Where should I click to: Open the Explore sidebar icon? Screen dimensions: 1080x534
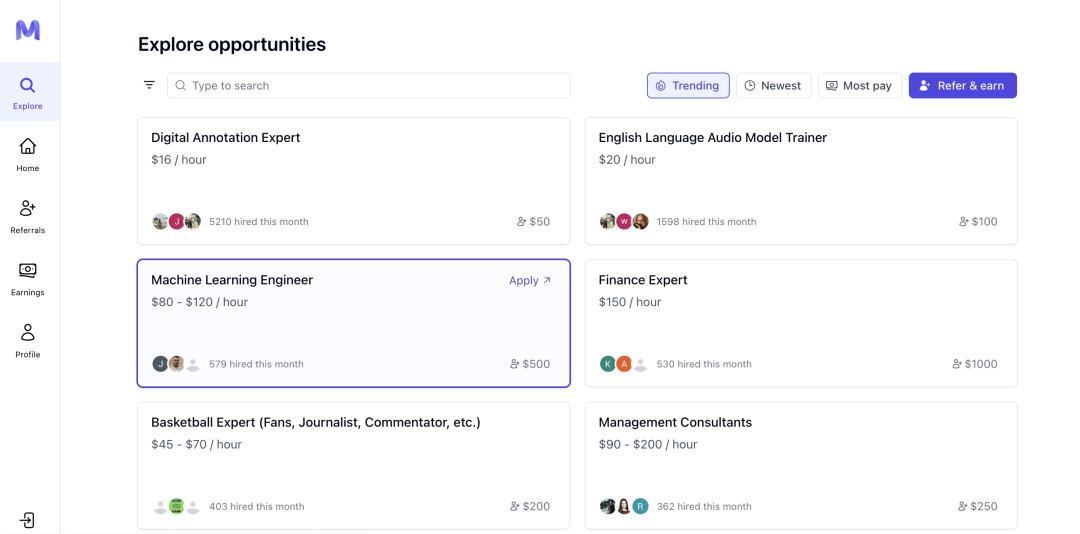[28, 92]
